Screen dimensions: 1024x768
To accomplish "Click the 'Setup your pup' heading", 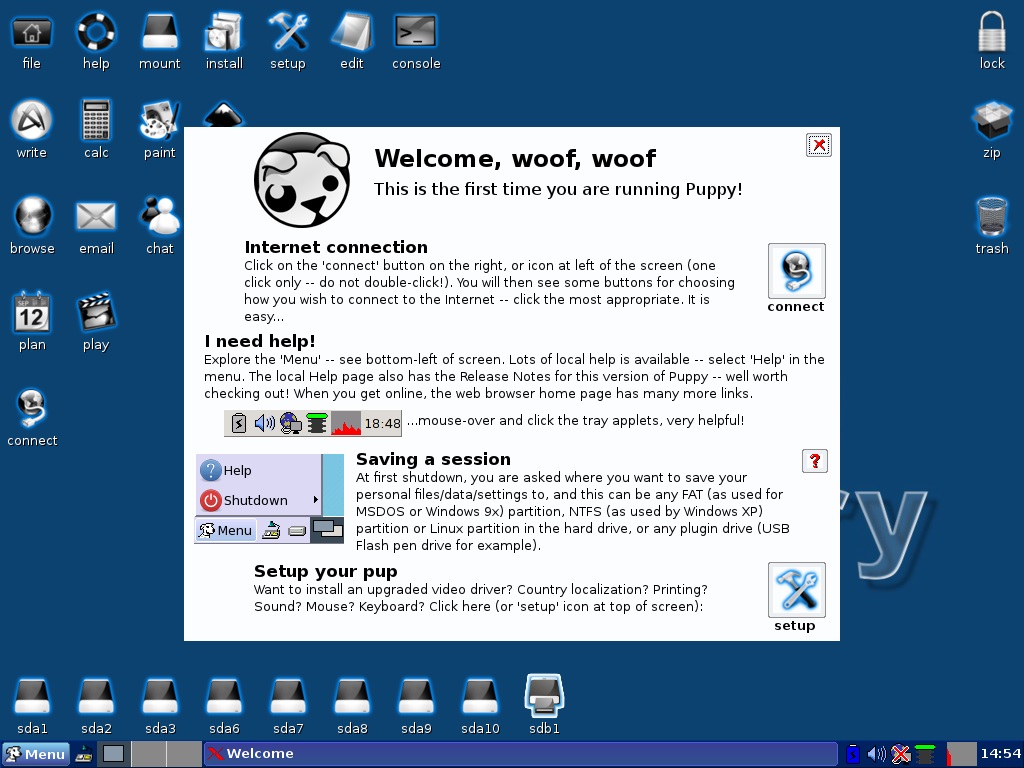I will (x=325, y=571).
